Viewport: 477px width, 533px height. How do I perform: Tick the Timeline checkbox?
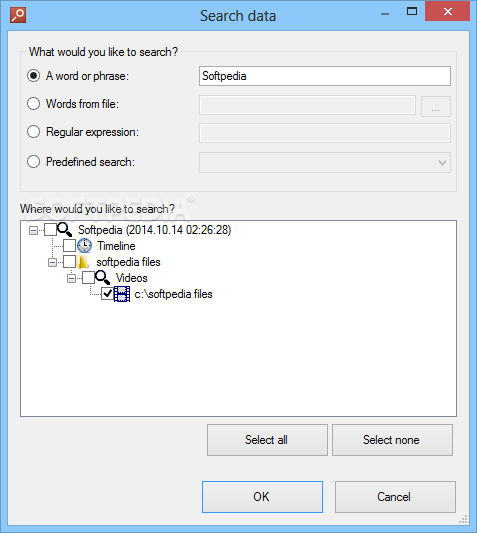click(x=69, y=245)
